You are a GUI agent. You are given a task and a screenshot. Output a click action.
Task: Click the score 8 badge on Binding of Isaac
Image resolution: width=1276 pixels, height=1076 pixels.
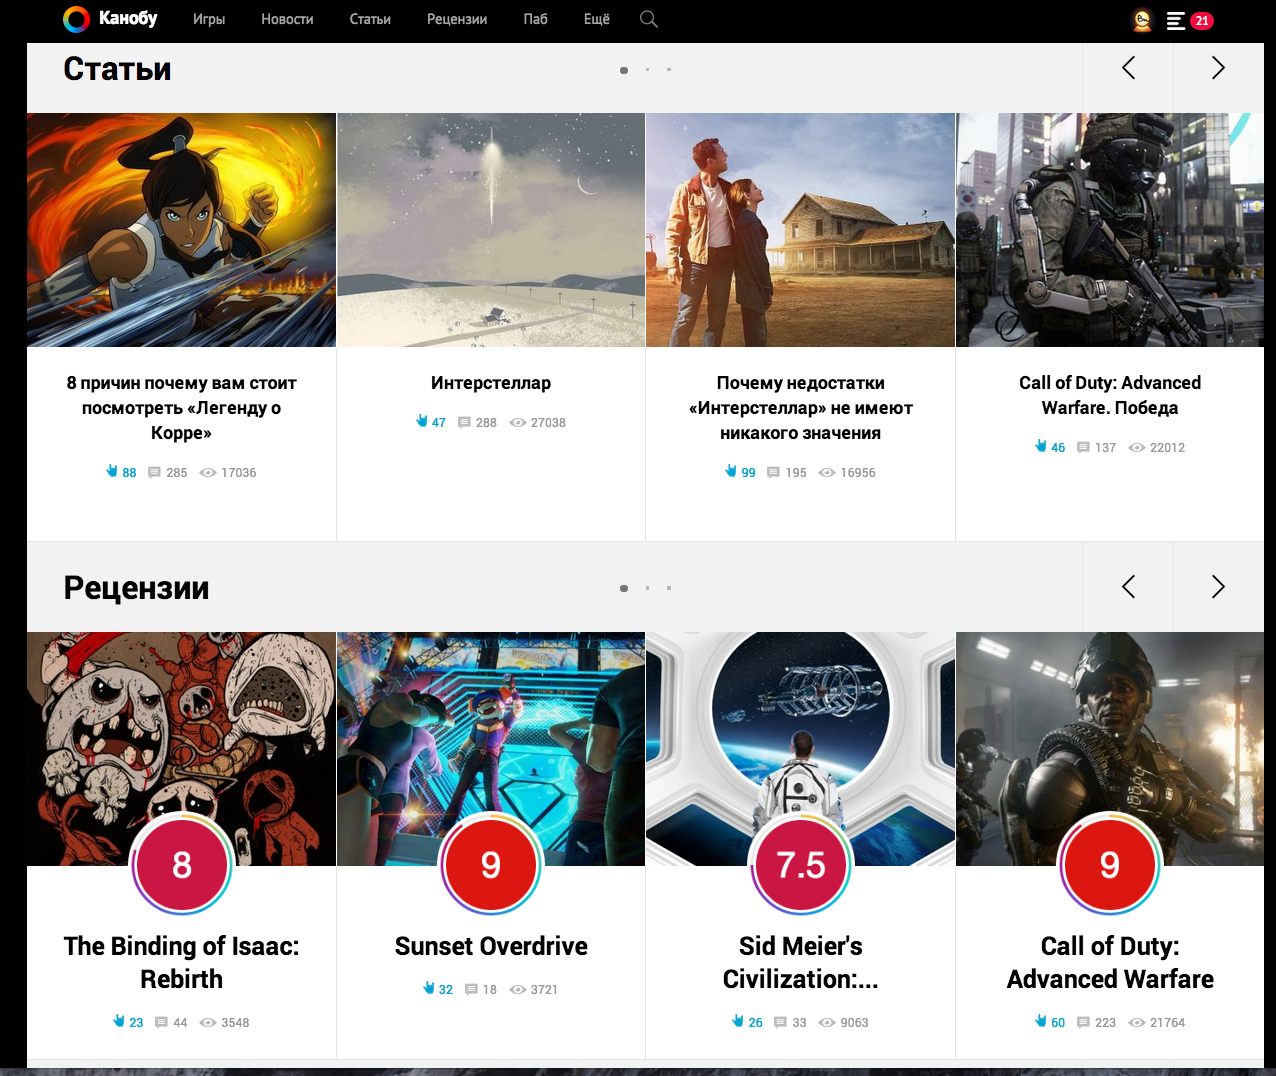coord(181,865)
